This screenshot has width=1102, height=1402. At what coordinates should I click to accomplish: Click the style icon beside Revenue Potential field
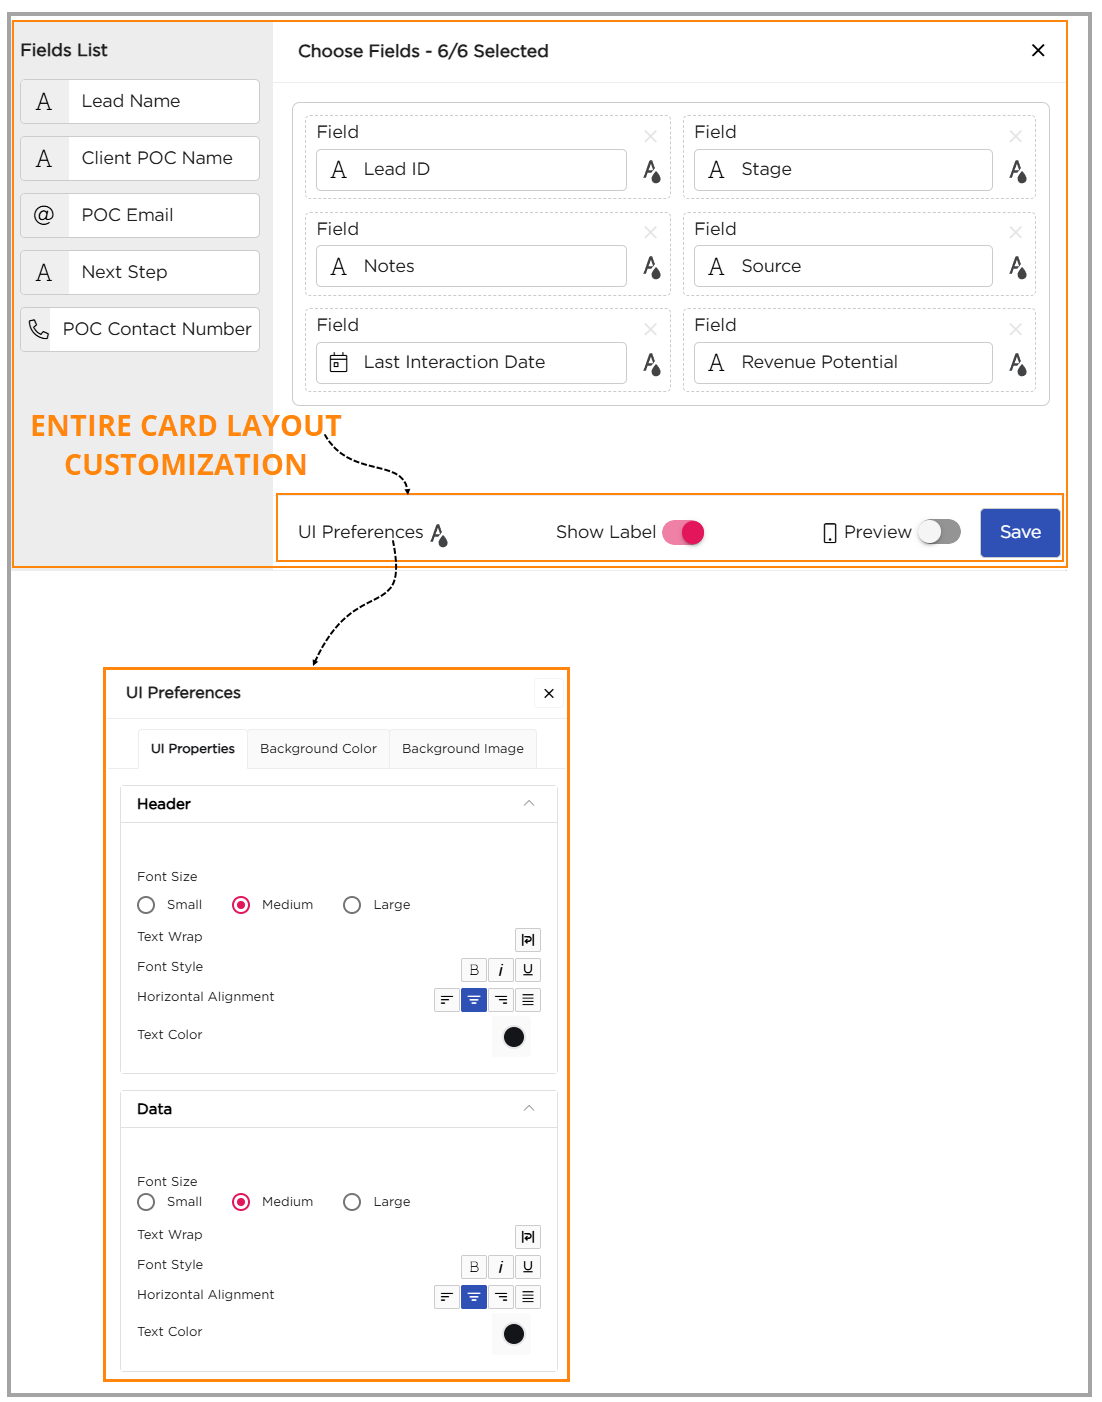coord(1017,364)
